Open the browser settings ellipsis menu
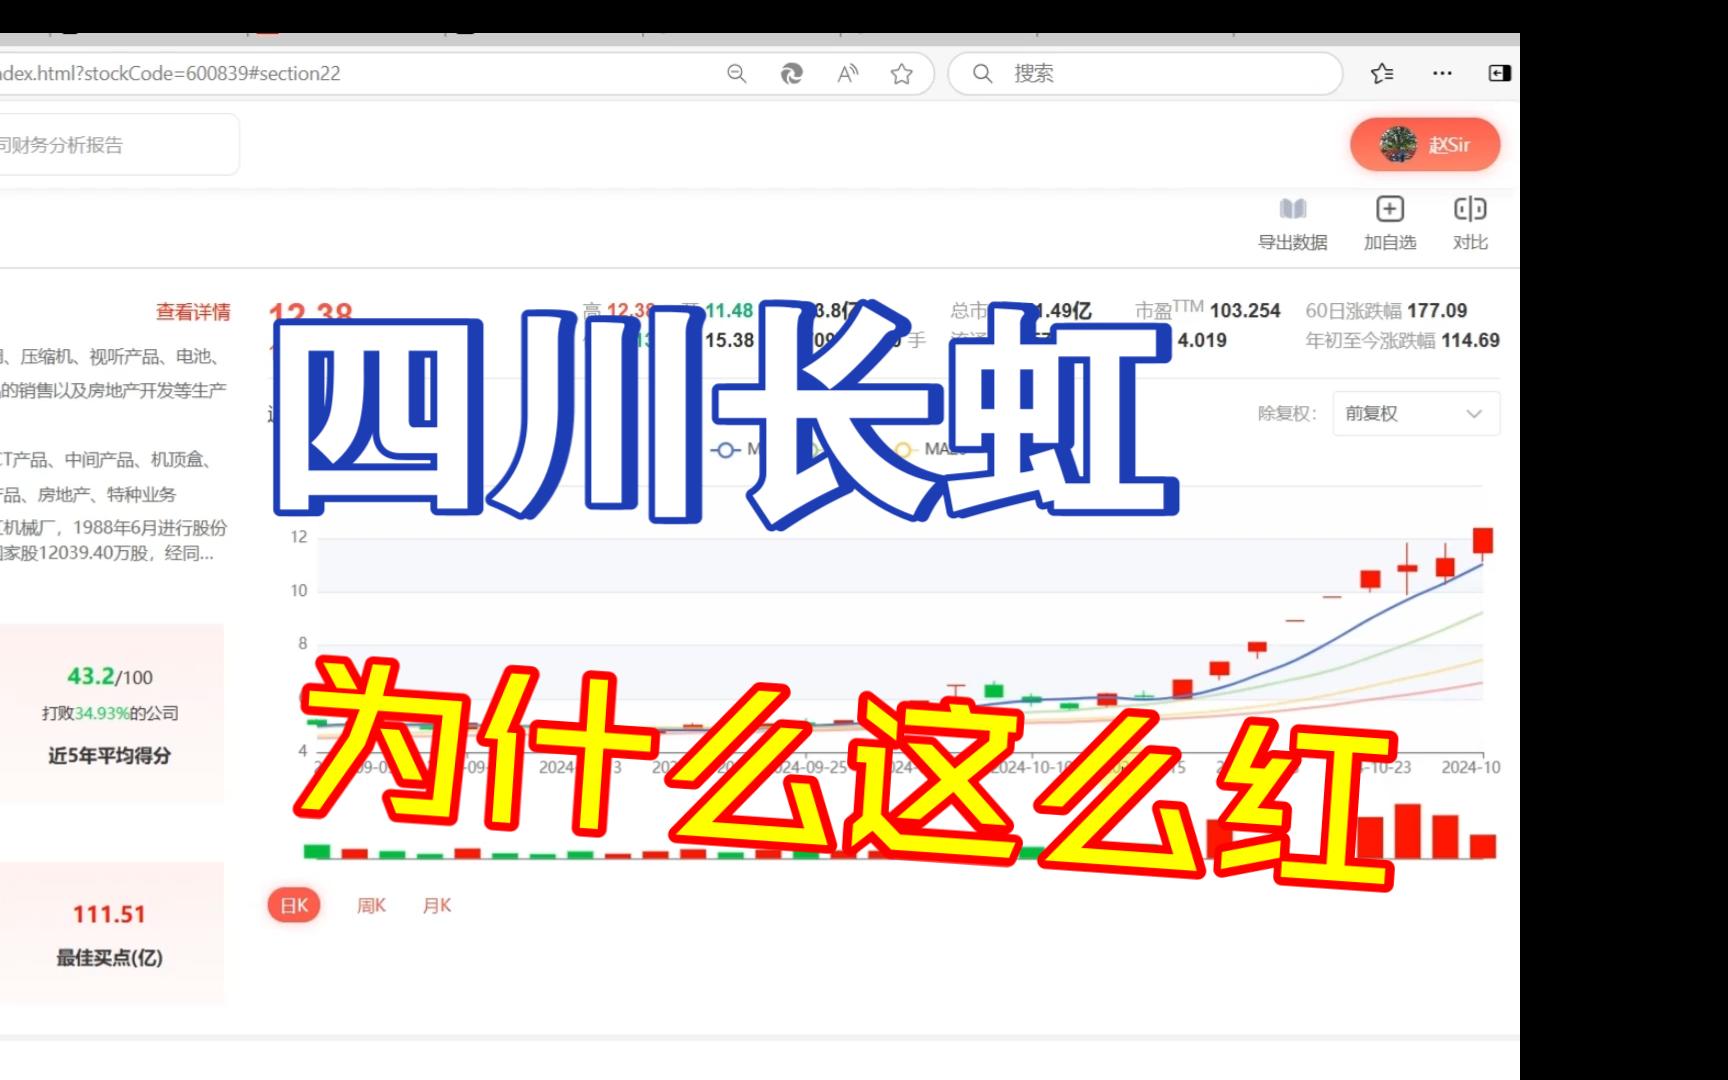1728x1080 pixels. [1442, 73]
